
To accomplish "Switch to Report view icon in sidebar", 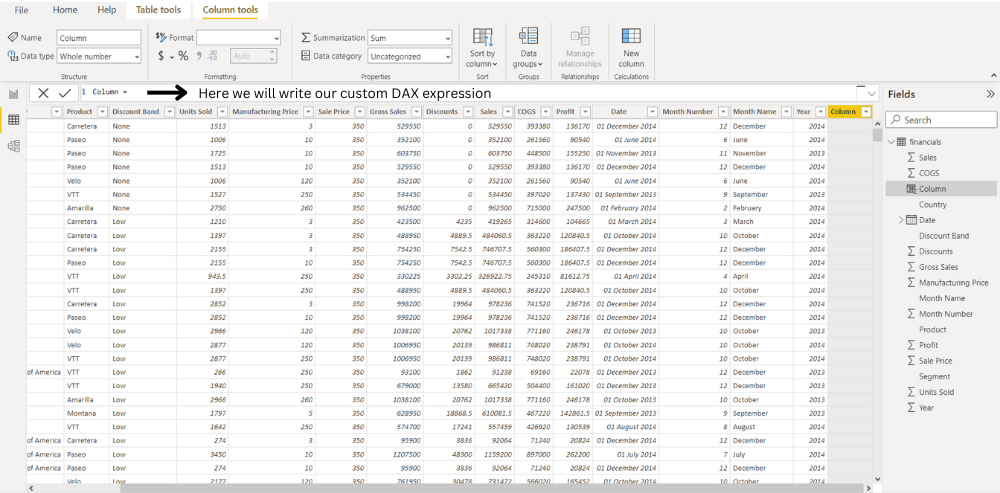I will [x=14, y=94].
